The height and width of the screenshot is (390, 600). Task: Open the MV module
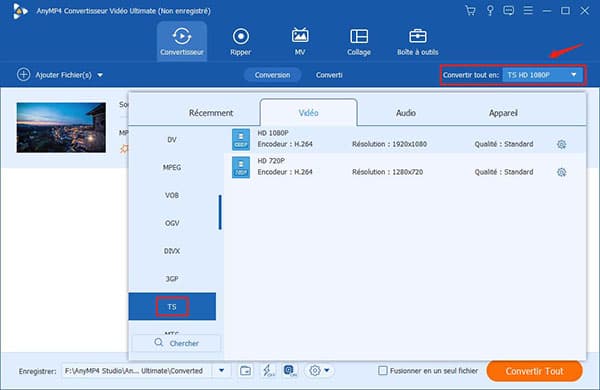[300, 41]
